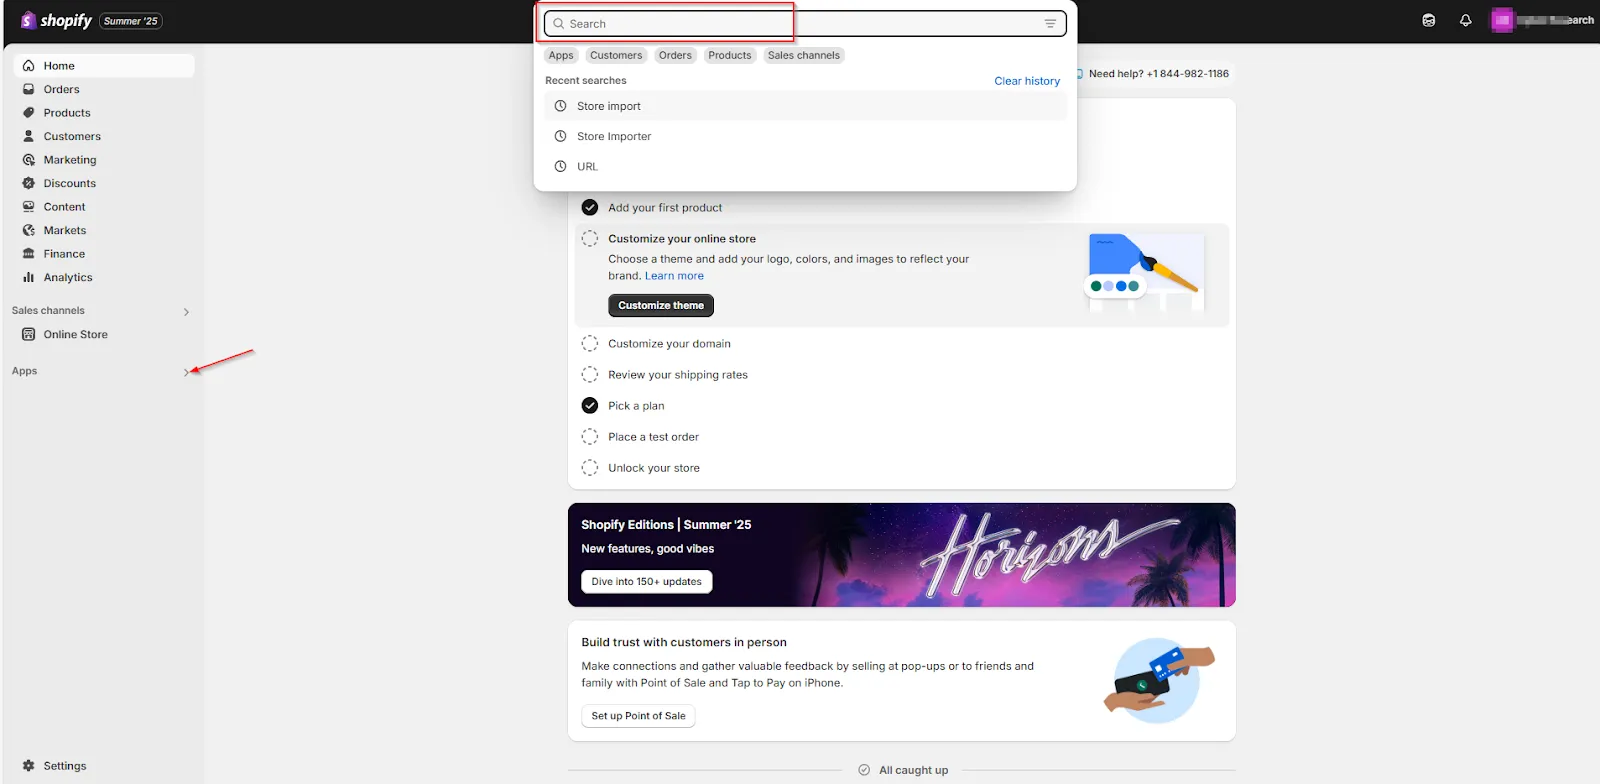Select the Customers search filter chip
Viewport: 1600px width, 784px height.
click(x=616, y=55)
